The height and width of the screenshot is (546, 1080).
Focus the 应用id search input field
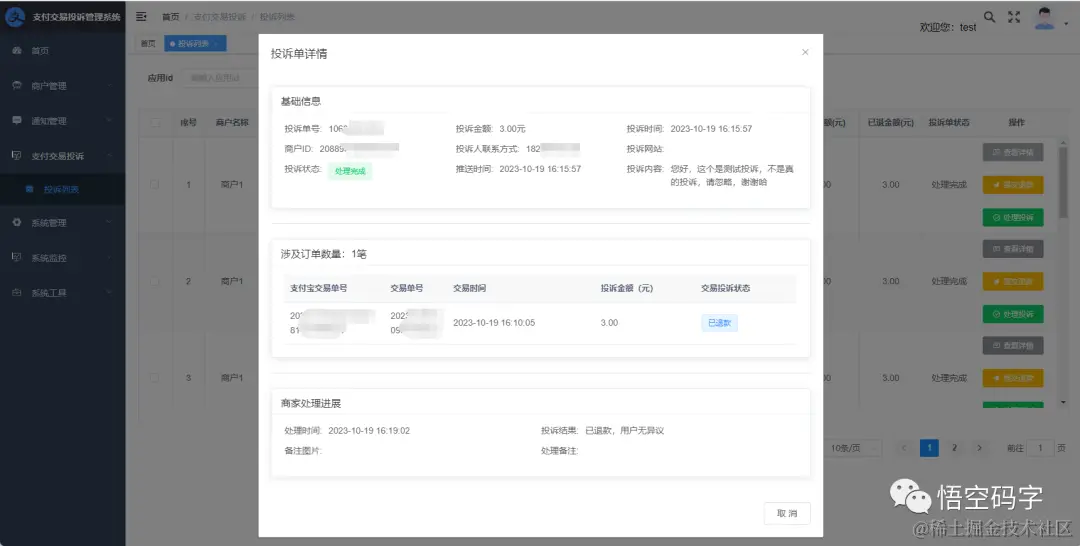coord(220,78)
